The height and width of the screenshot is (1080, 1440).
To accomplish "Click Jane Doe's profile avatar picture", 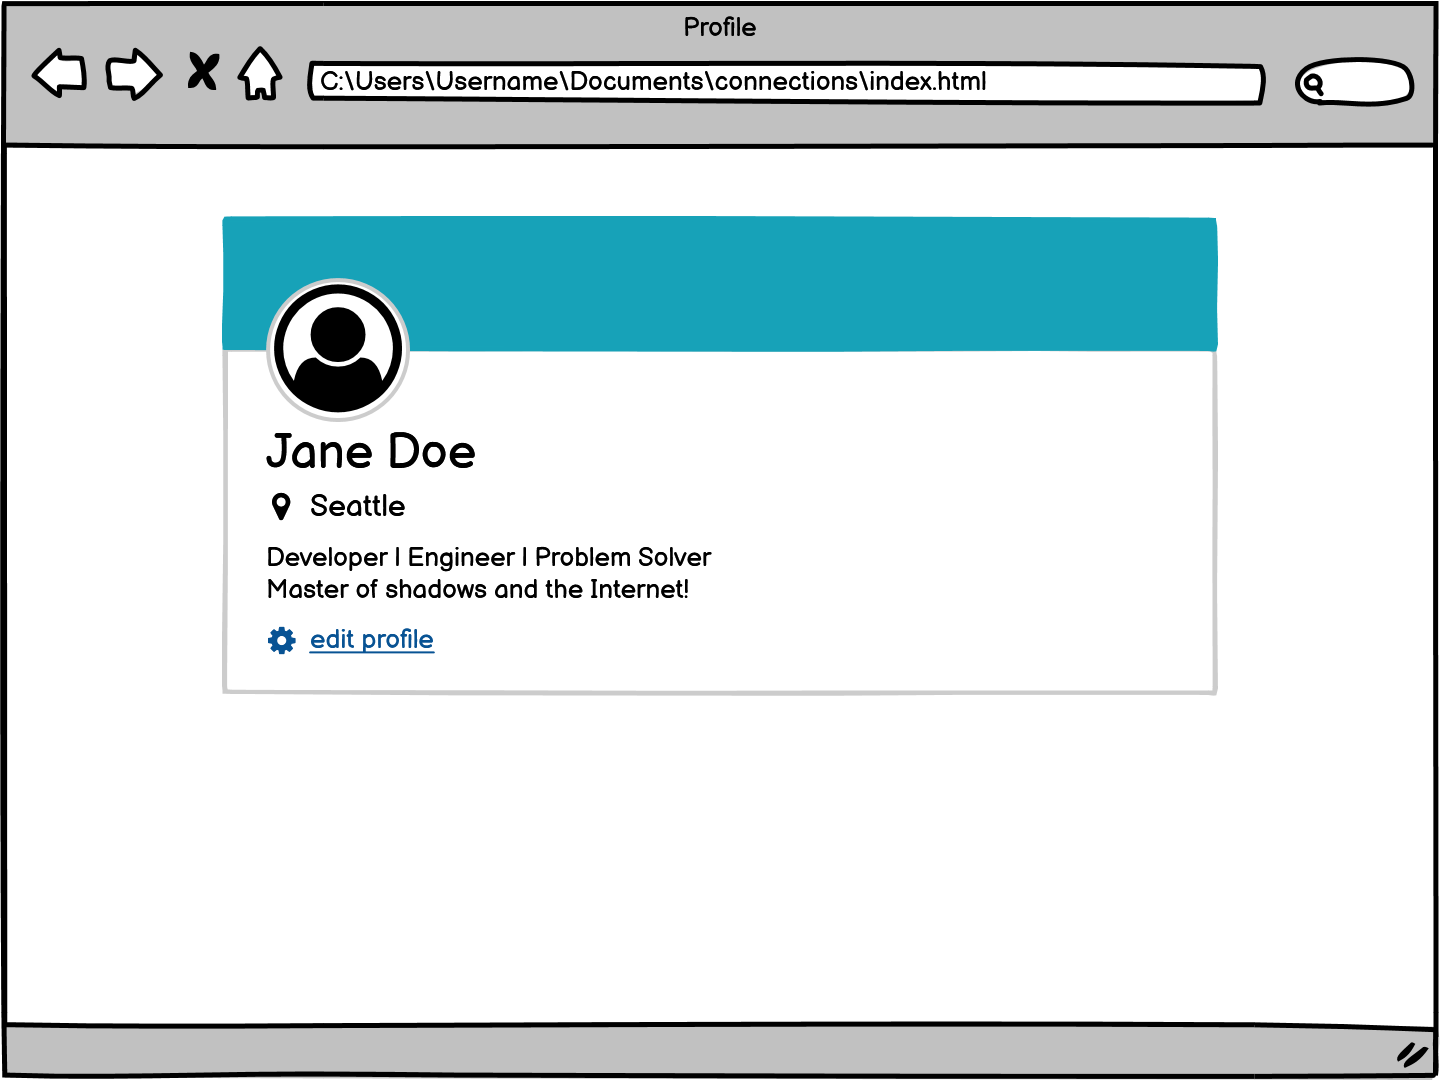I will pos(338,352).
